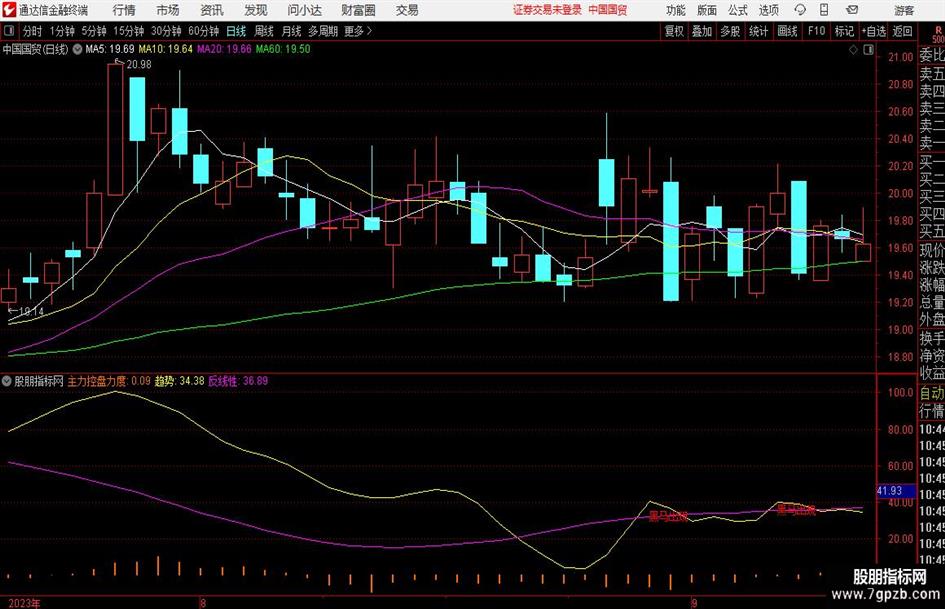This screenshot has height=609, width=945.
Task: Click the MA20: 19.66 value label
Action: click(224, 49)
